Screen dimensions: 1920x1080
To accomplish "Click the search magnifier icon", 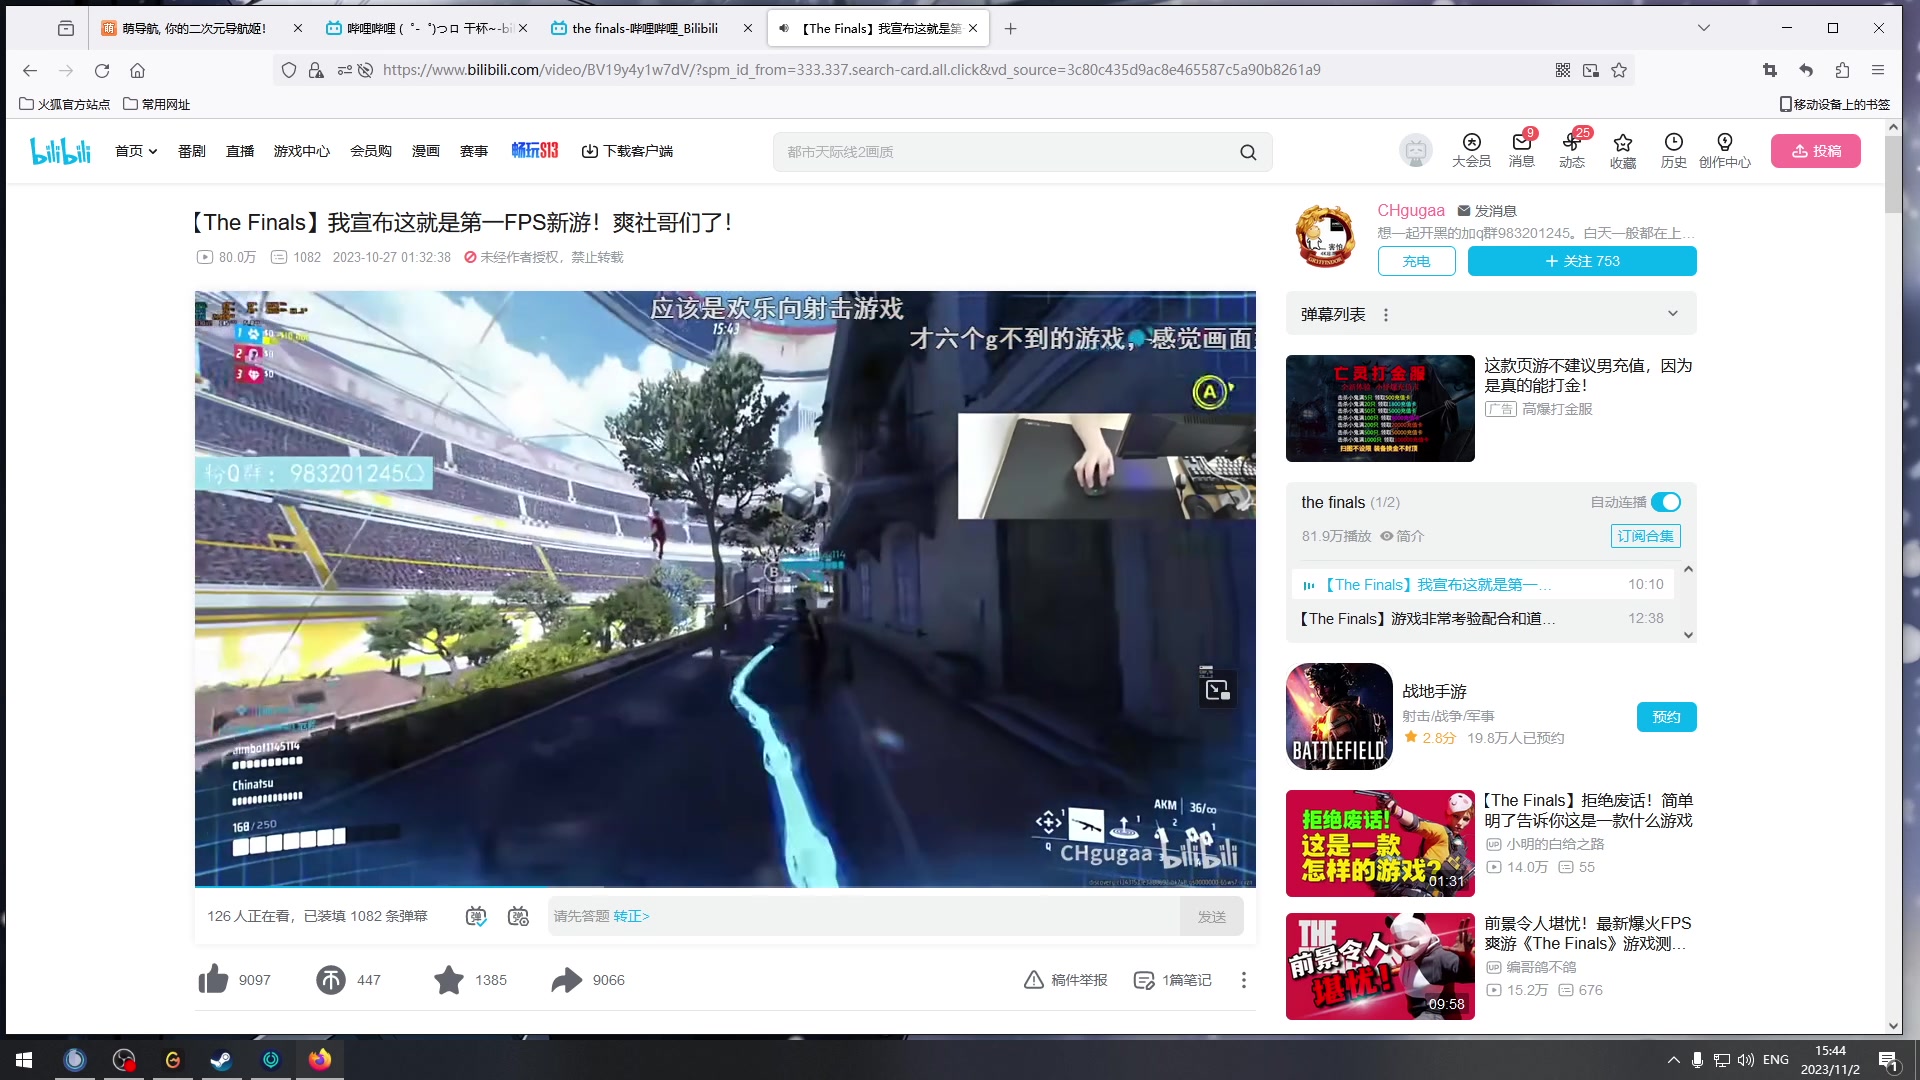I will (1248, 152).
